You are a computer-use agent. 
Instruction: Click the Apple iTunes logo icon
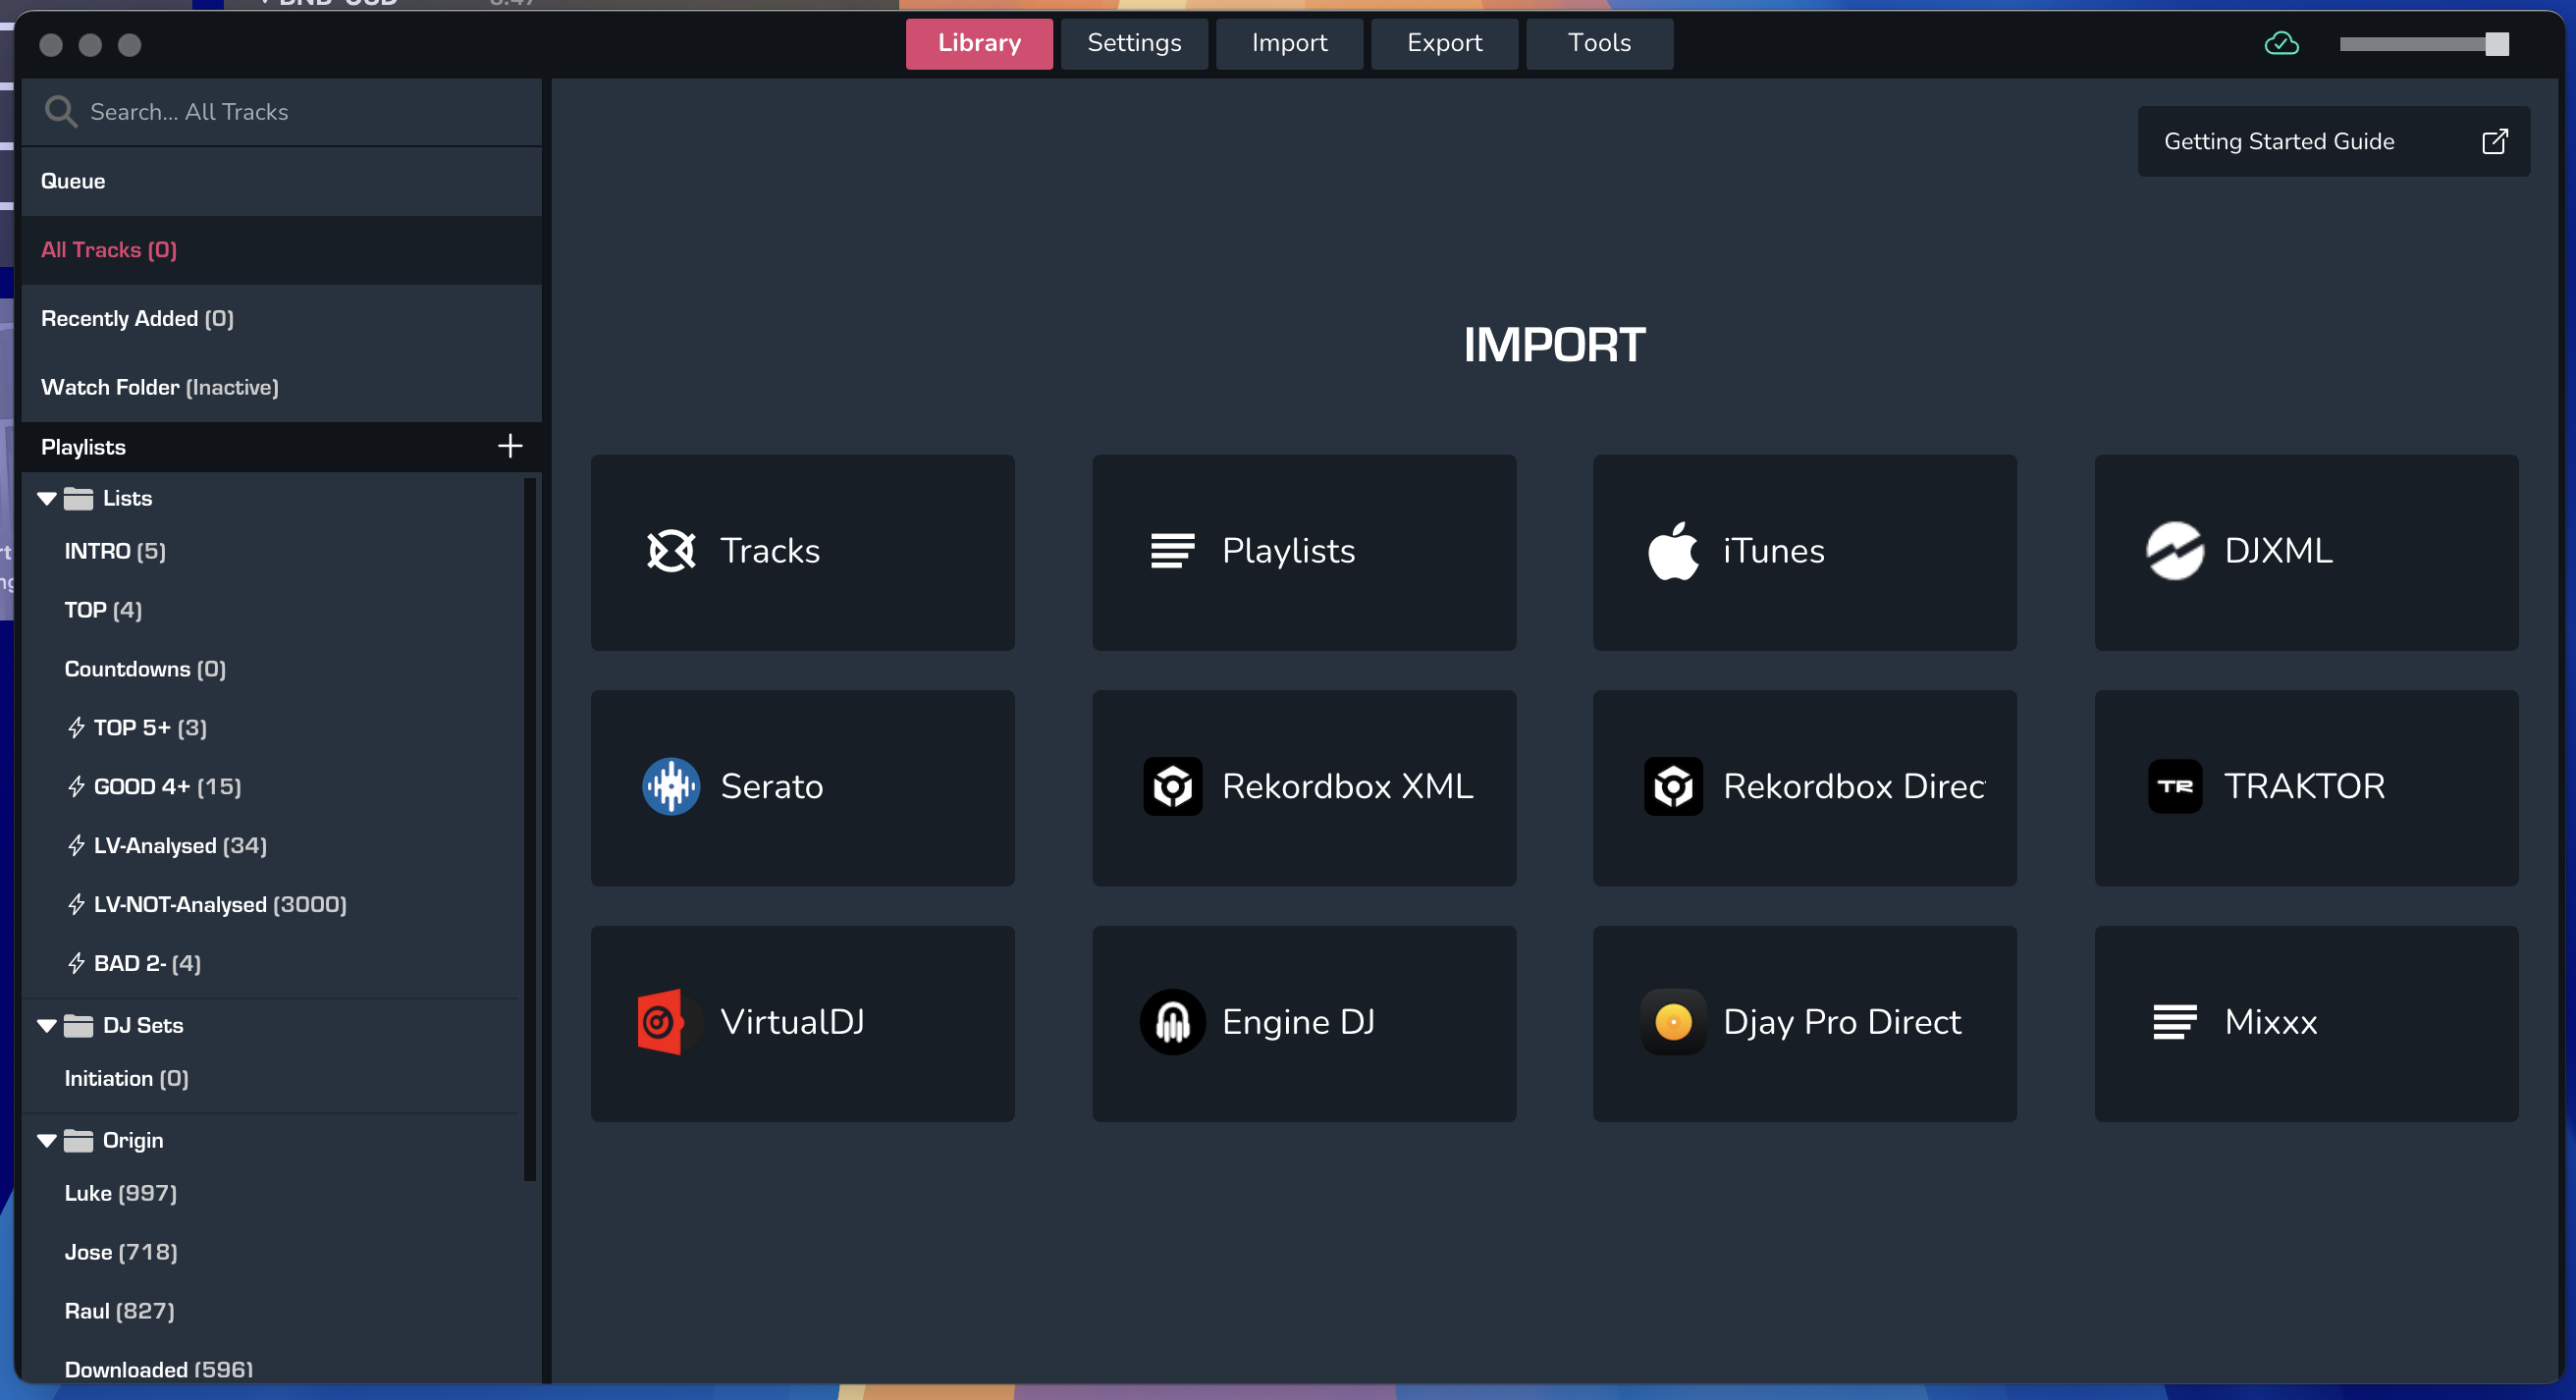1673,551
